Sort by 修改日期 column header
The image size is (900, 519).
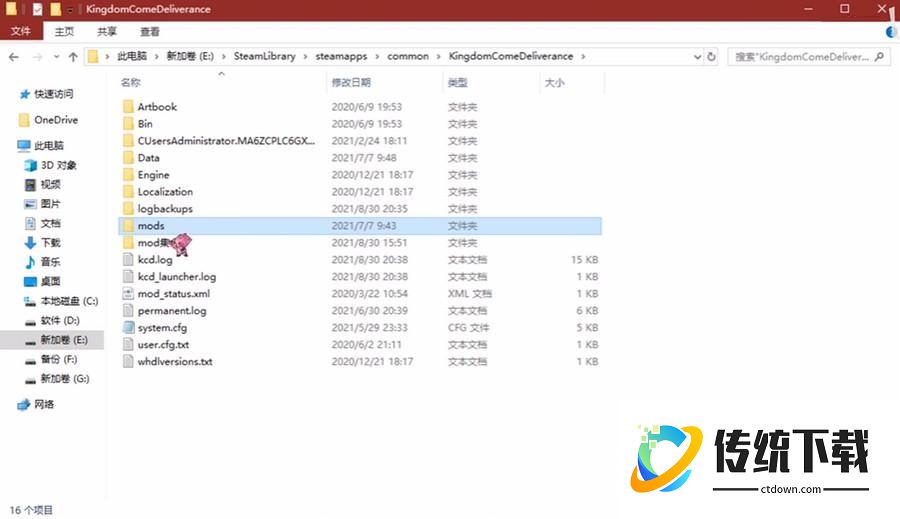tap(351, 82)
